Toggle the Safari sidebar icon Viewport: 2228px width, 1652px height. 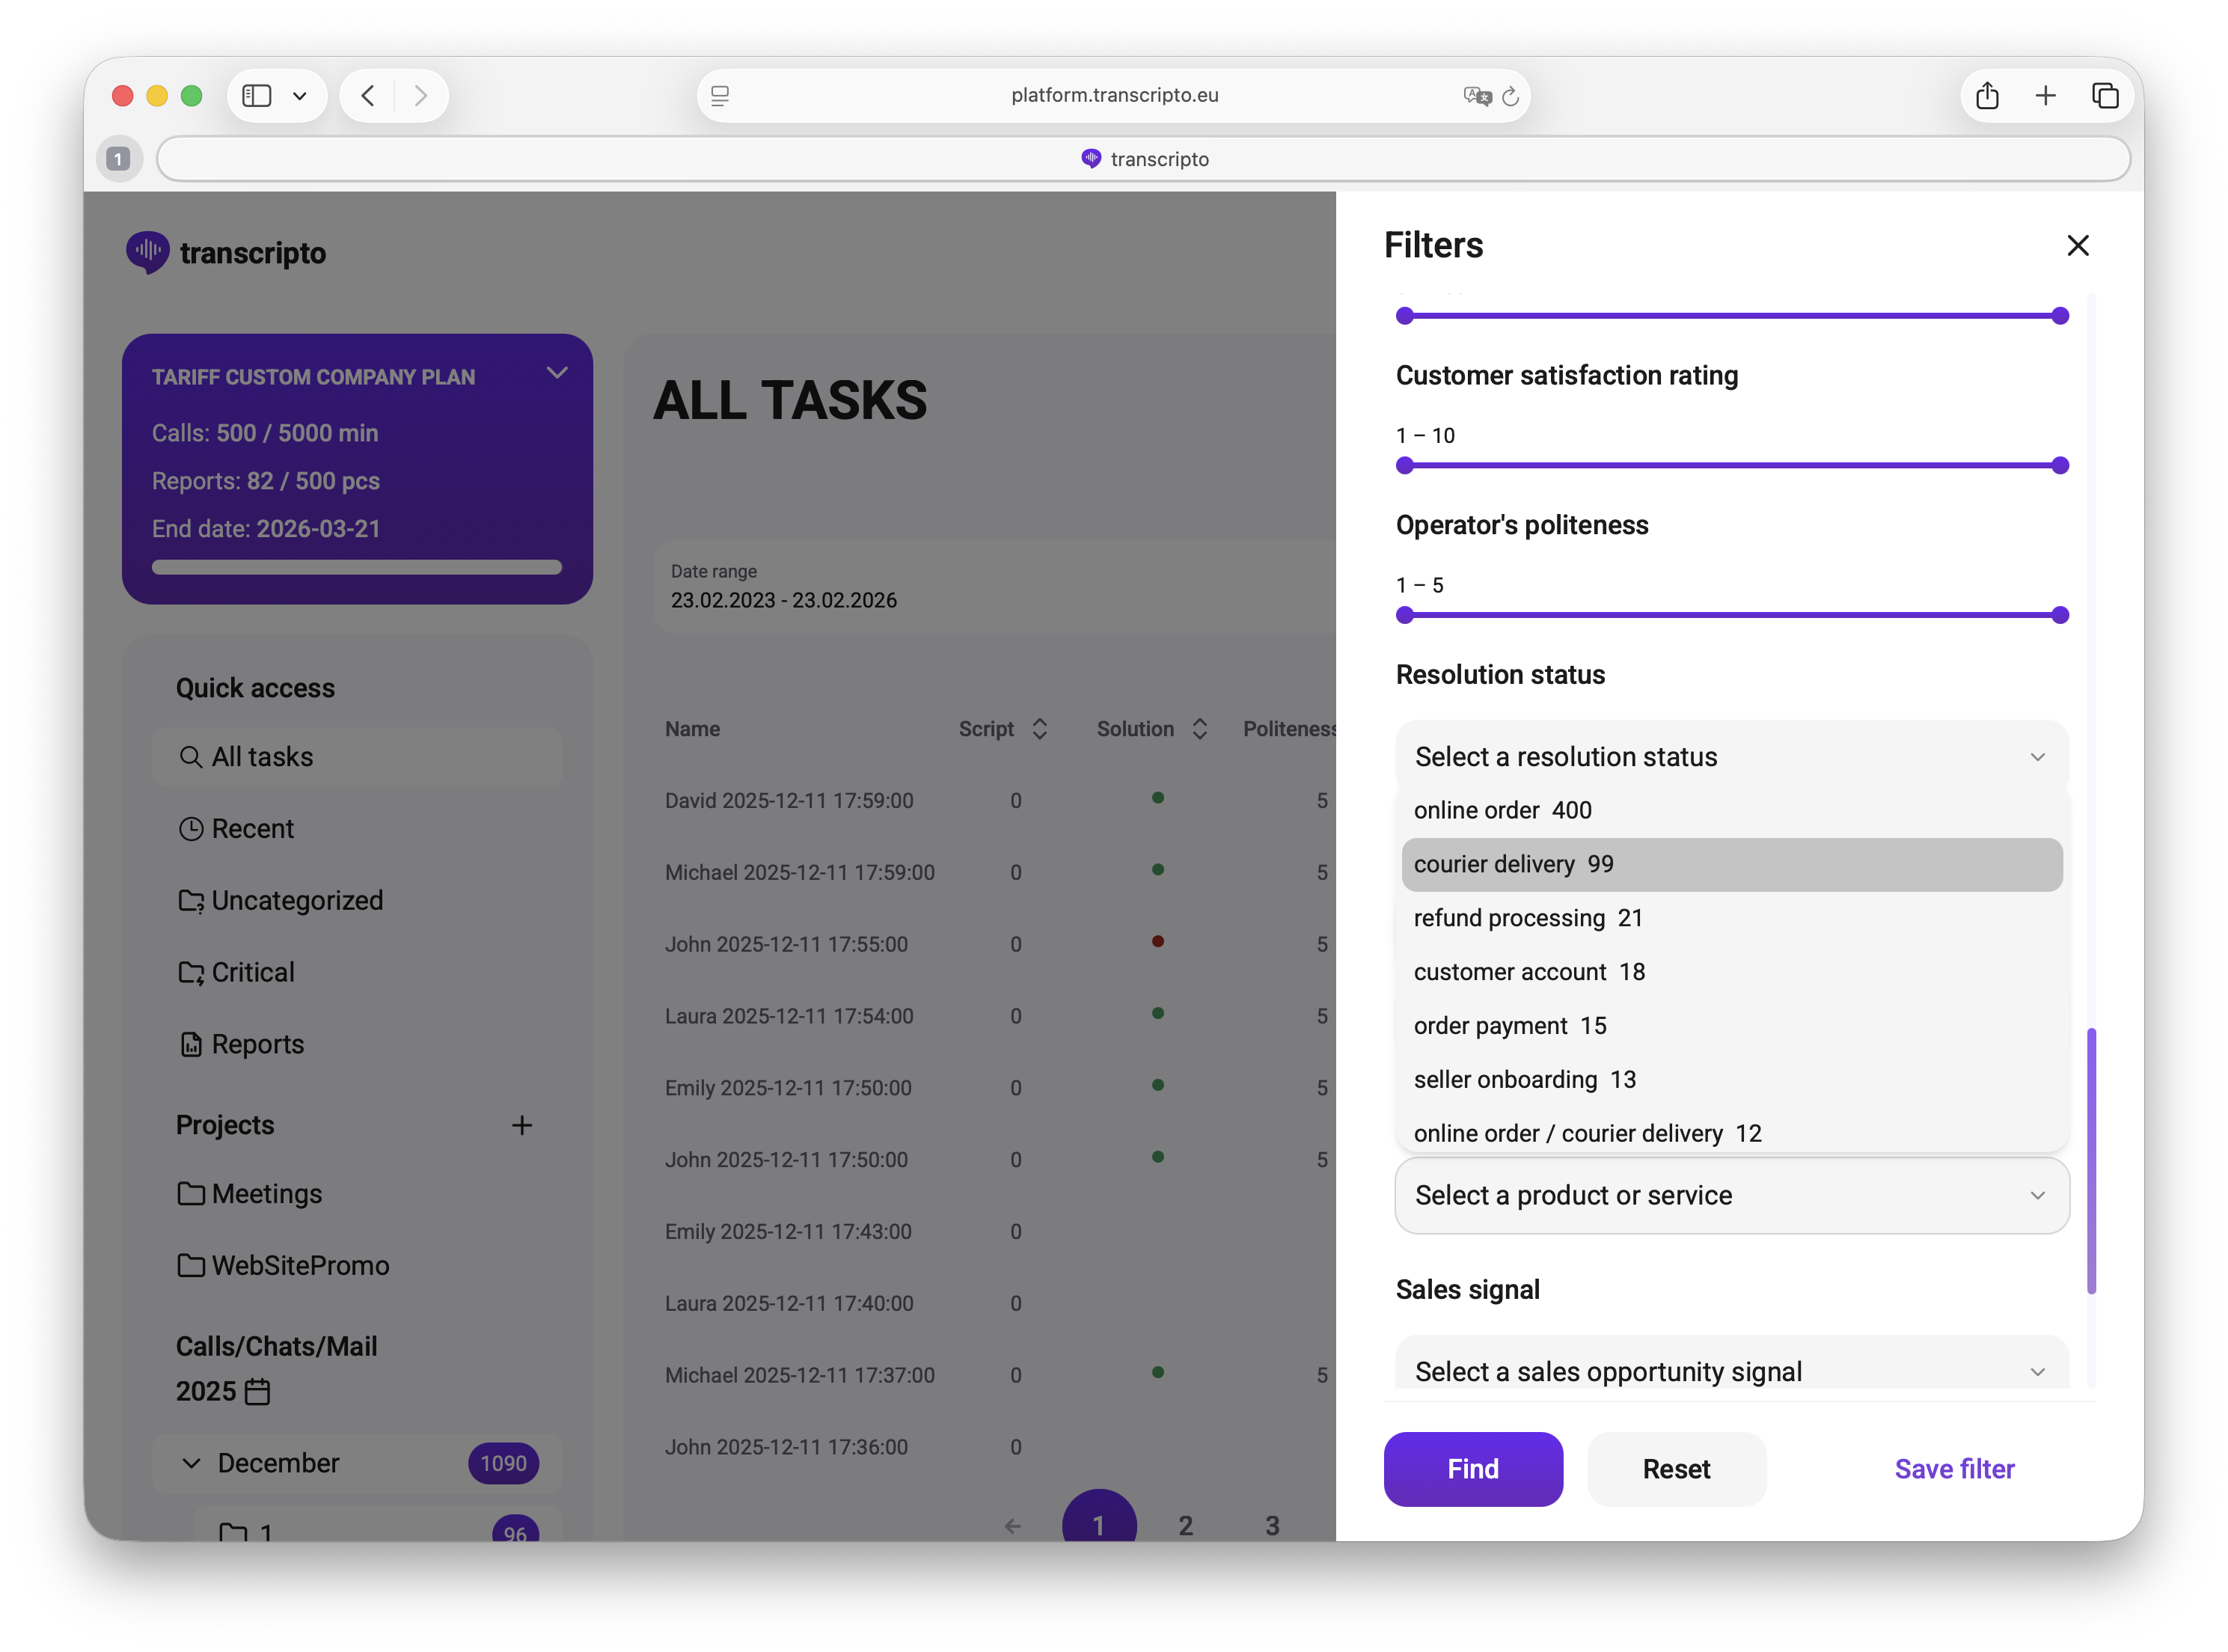point(257,96)
